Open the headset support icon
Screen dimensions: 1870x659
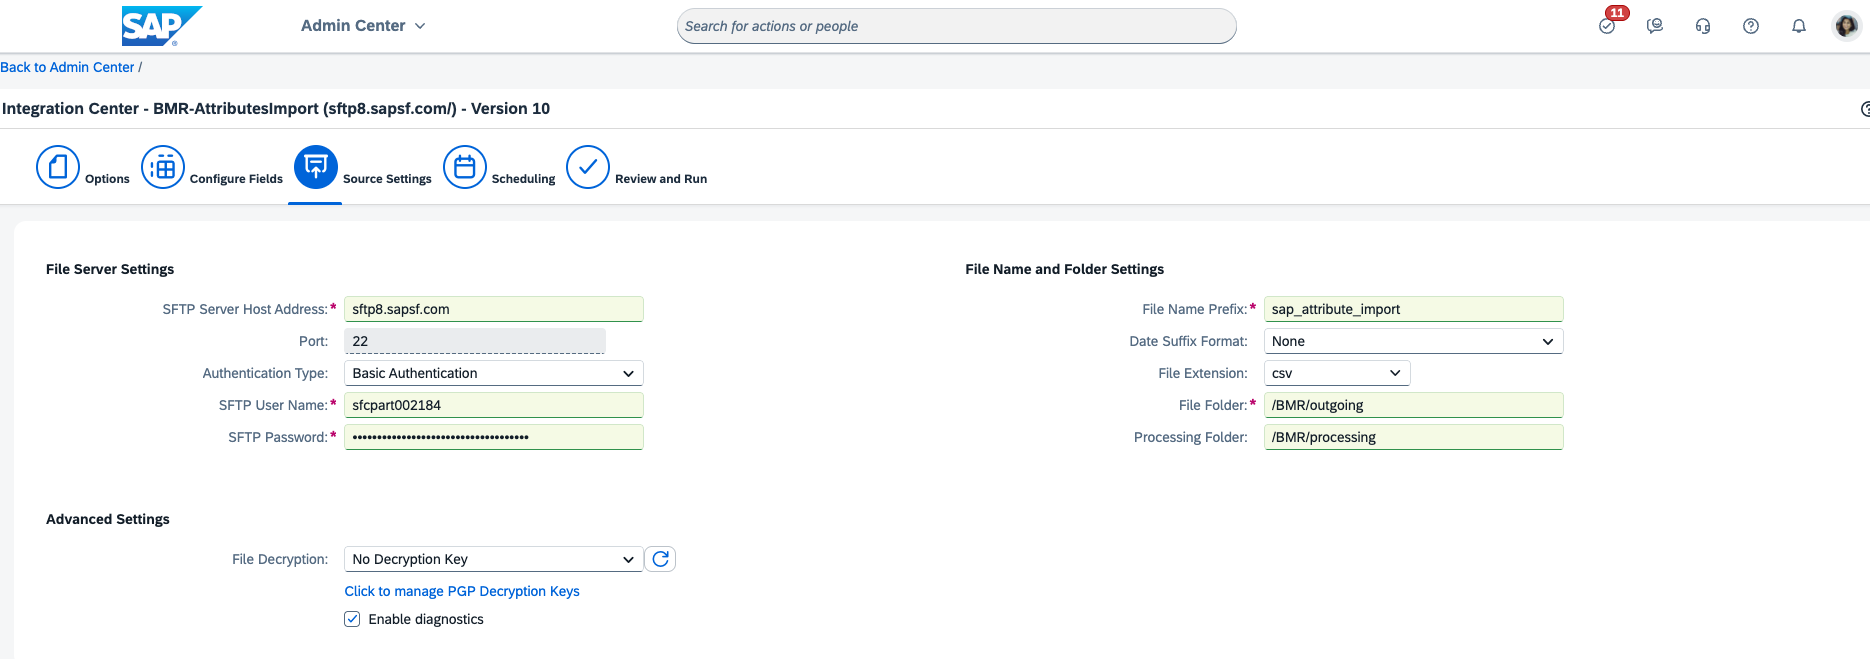click(x=1703, y=26)
